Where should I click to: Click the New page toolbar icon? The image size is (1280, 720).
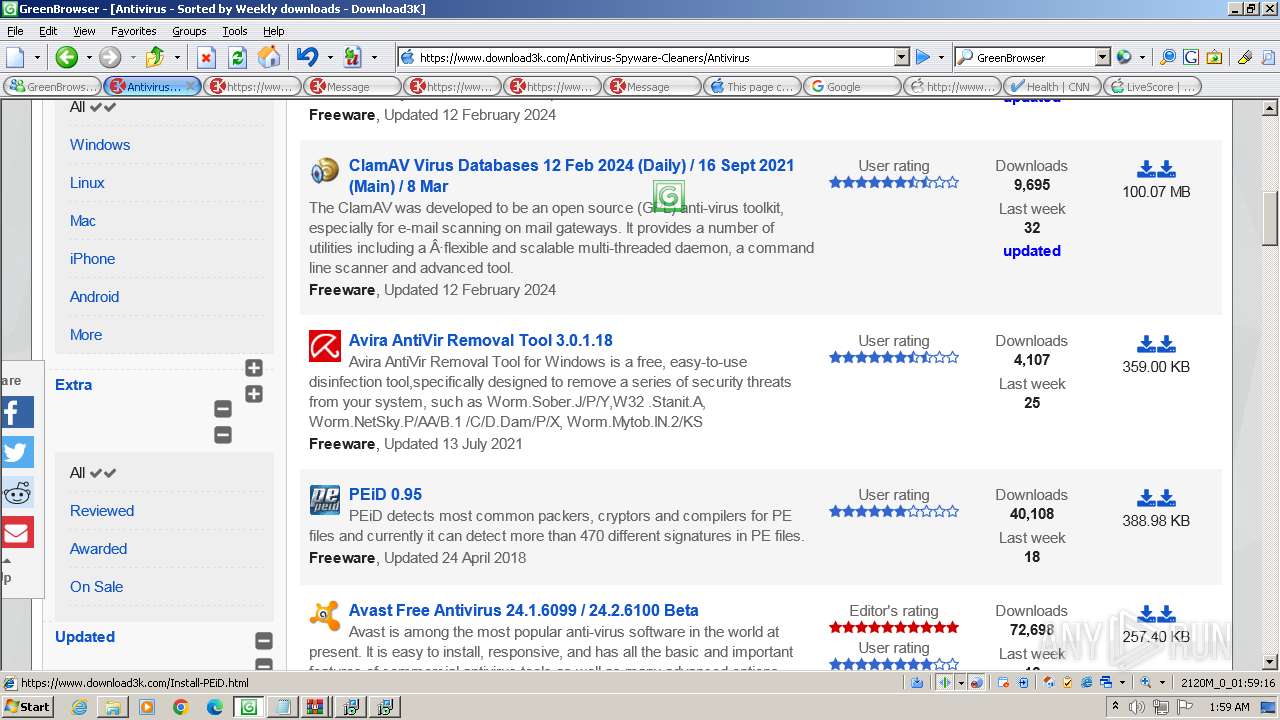pos(16,57)
